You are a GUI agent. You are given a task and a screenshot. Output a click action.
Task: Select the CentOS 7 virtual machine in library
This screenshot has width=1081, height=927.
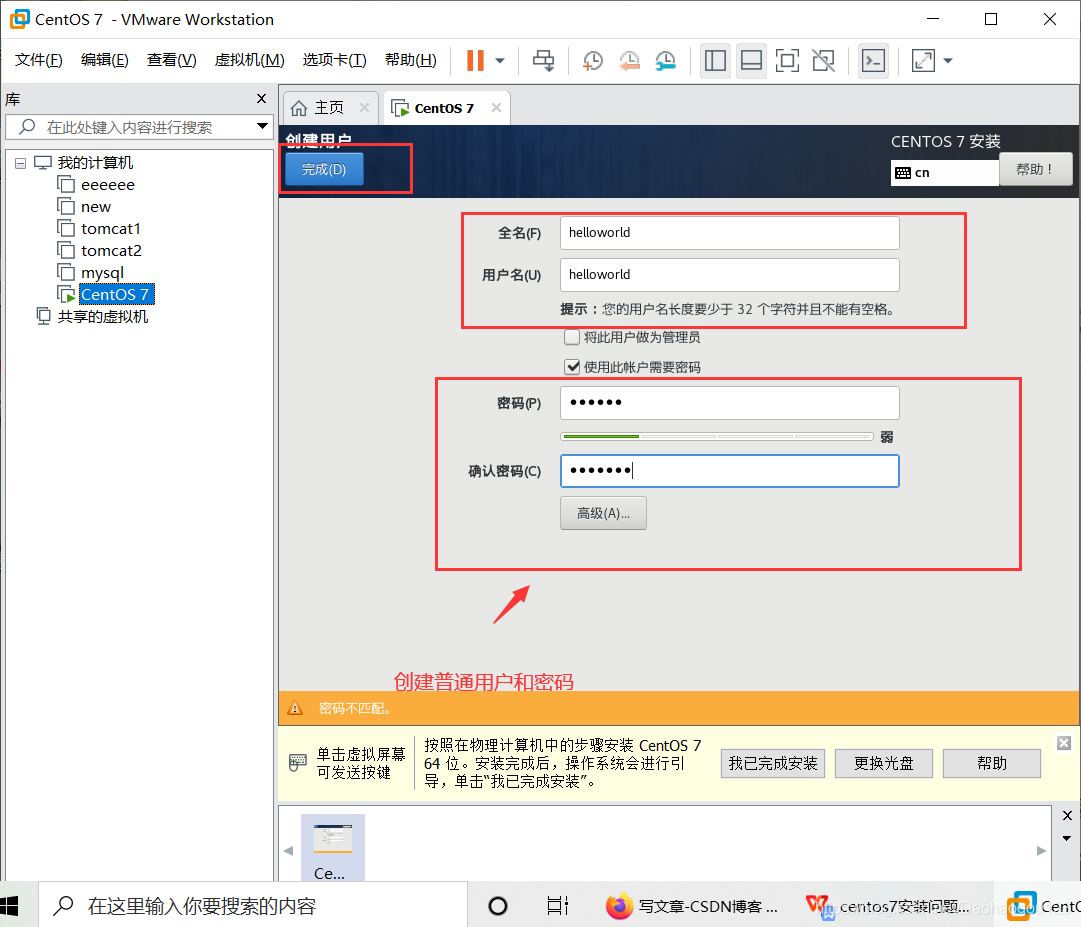click(x=115, y=294)
